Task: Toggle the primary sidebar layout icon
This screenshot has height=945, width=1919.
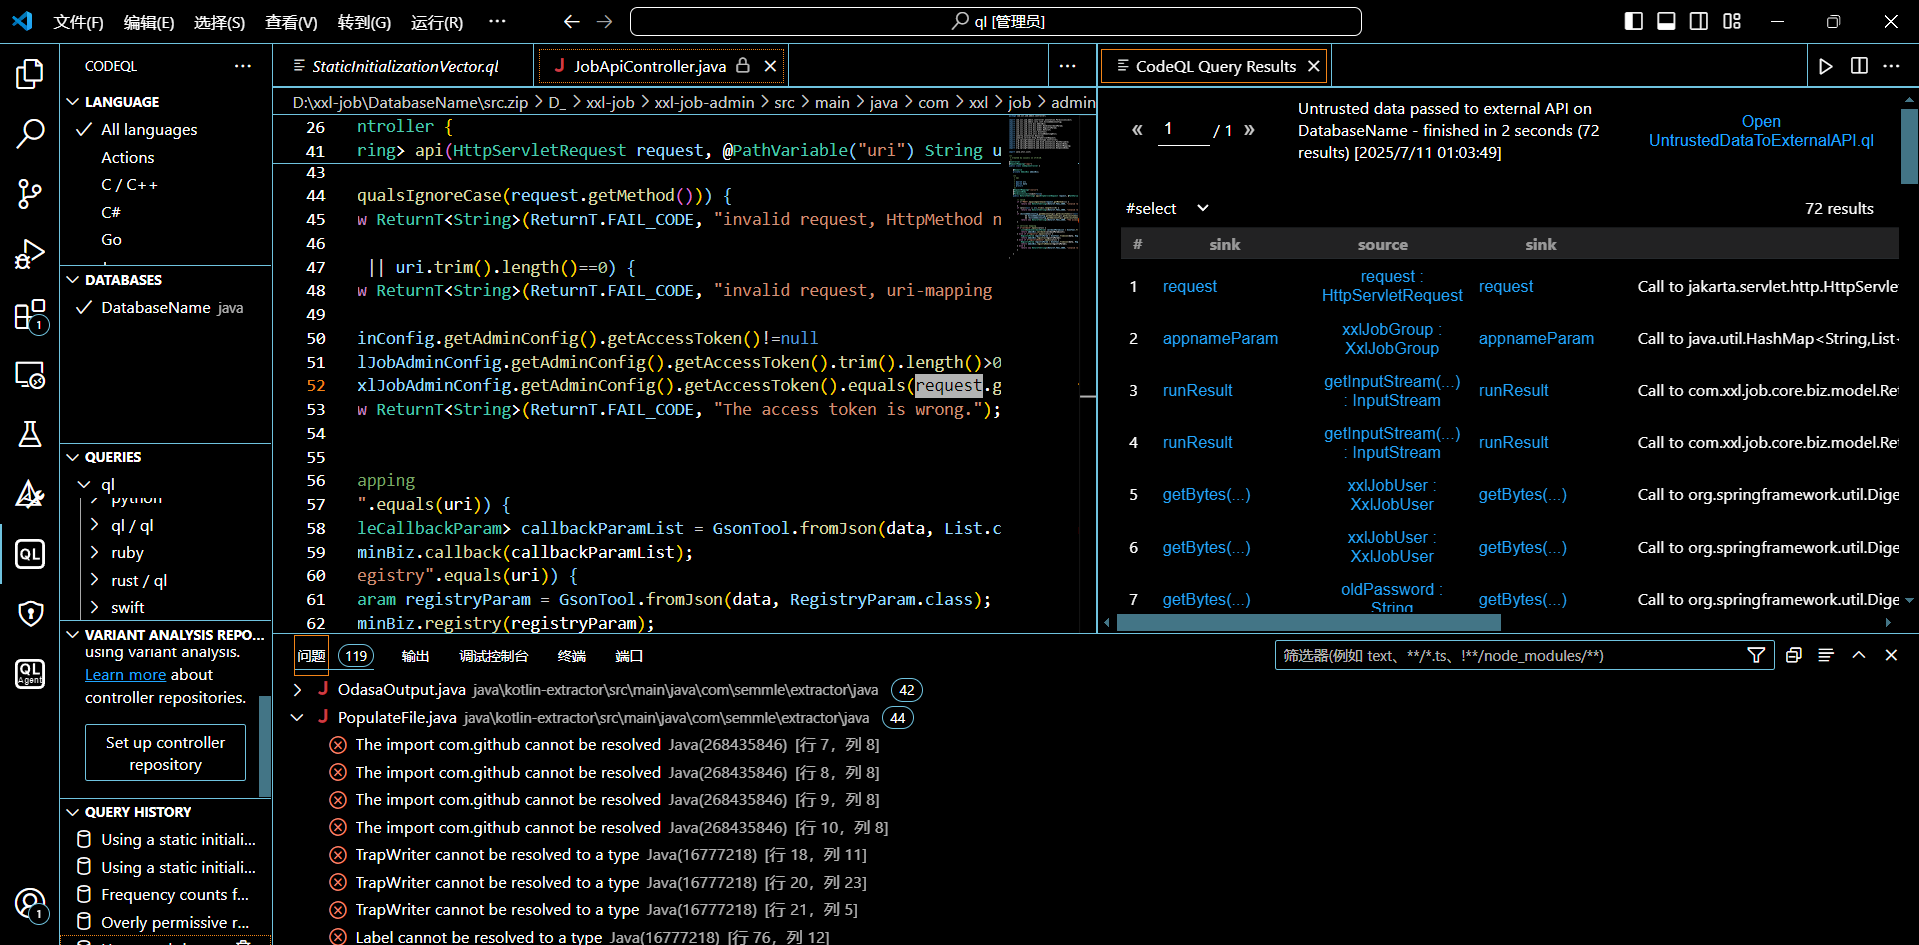Action: pyautogui.click(x=1633, y=21)
